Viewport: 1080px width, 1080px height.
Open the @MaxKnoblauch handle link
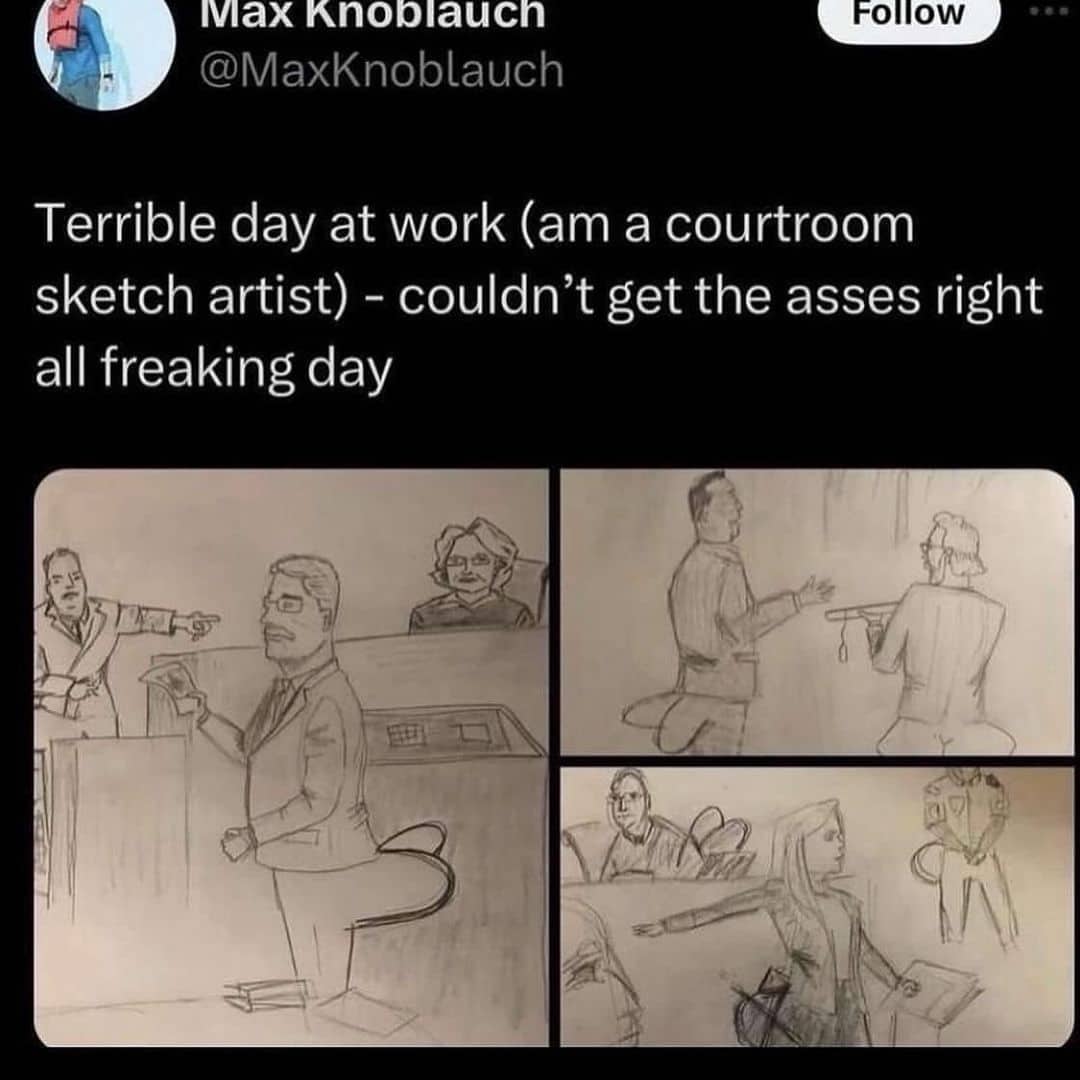[x=382, y=70]
